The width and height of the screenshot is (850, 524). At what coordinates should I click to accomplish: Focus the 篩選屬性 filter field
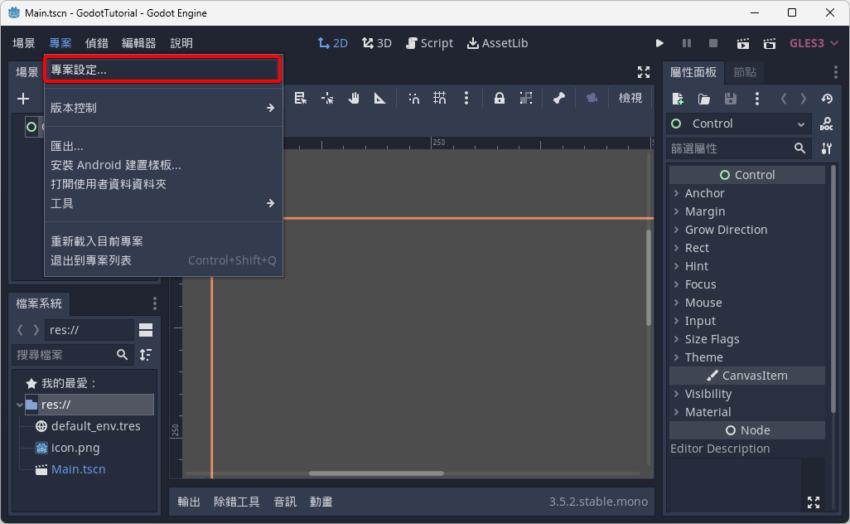[x=737, y=148]
